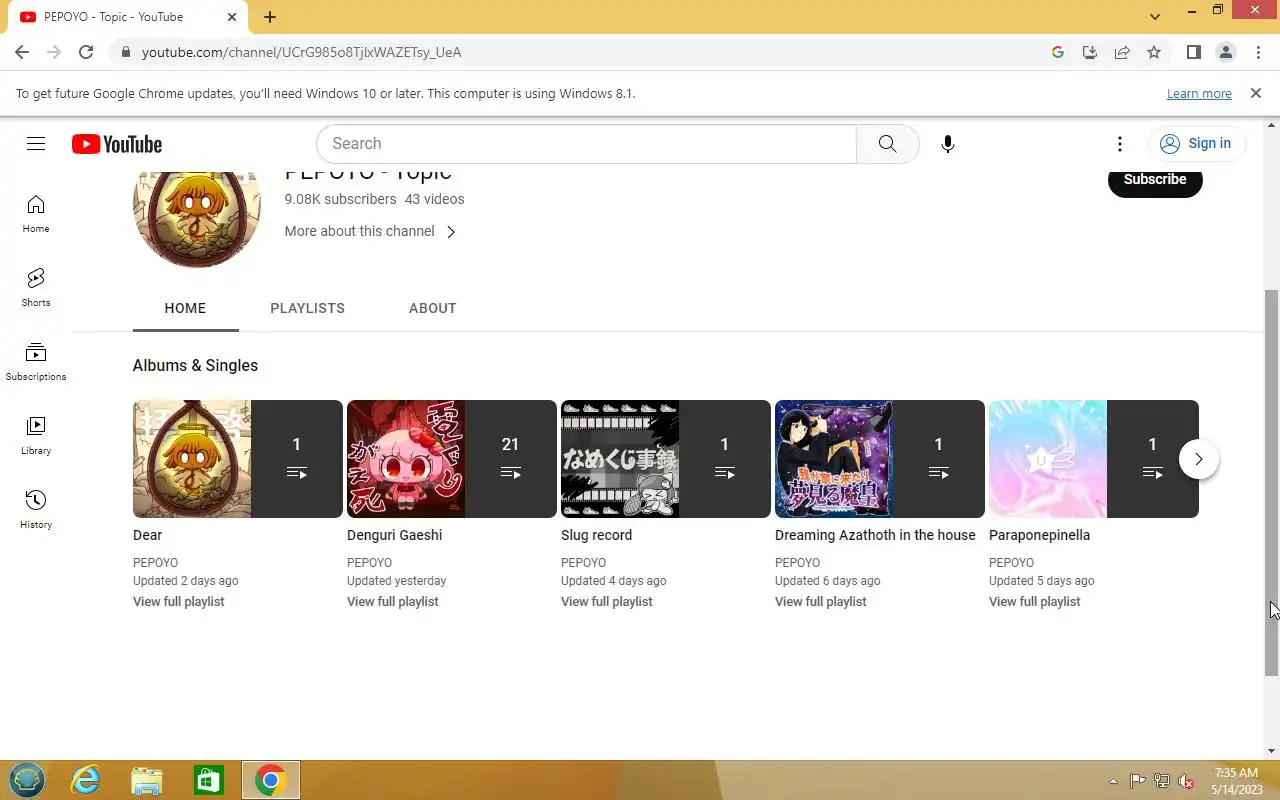The height and width of the screenshot is (800, 1280).
Task: Click the muted volume tray icon
Action: click(1186, 781)
